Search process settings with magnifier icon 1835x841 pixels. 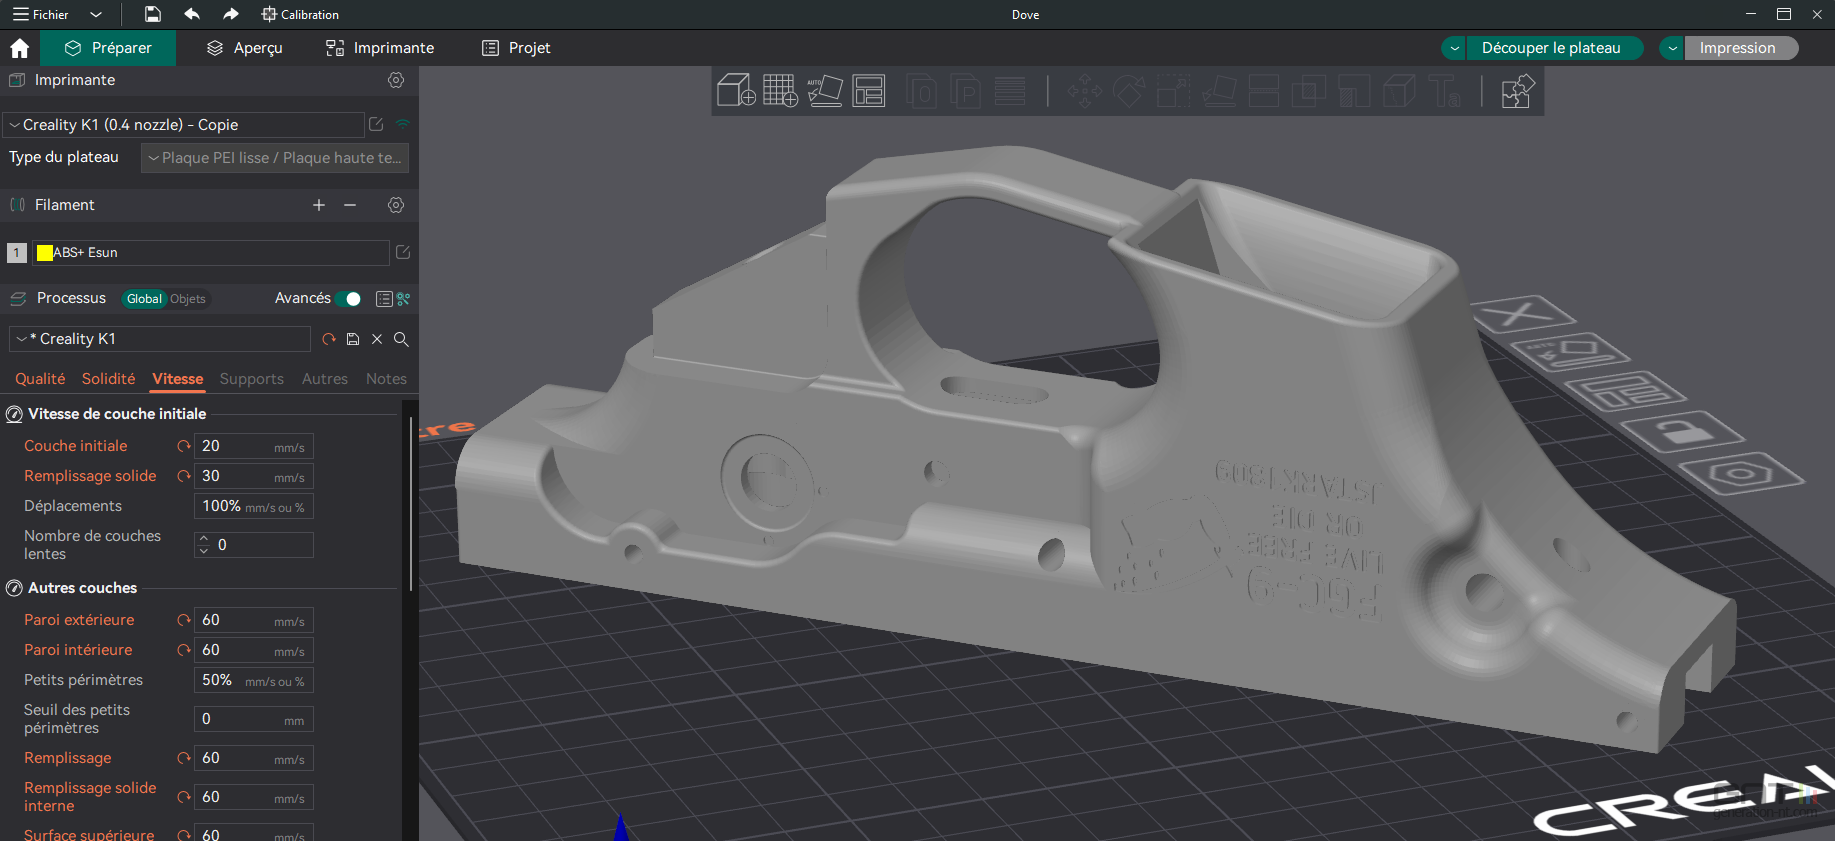401,339
